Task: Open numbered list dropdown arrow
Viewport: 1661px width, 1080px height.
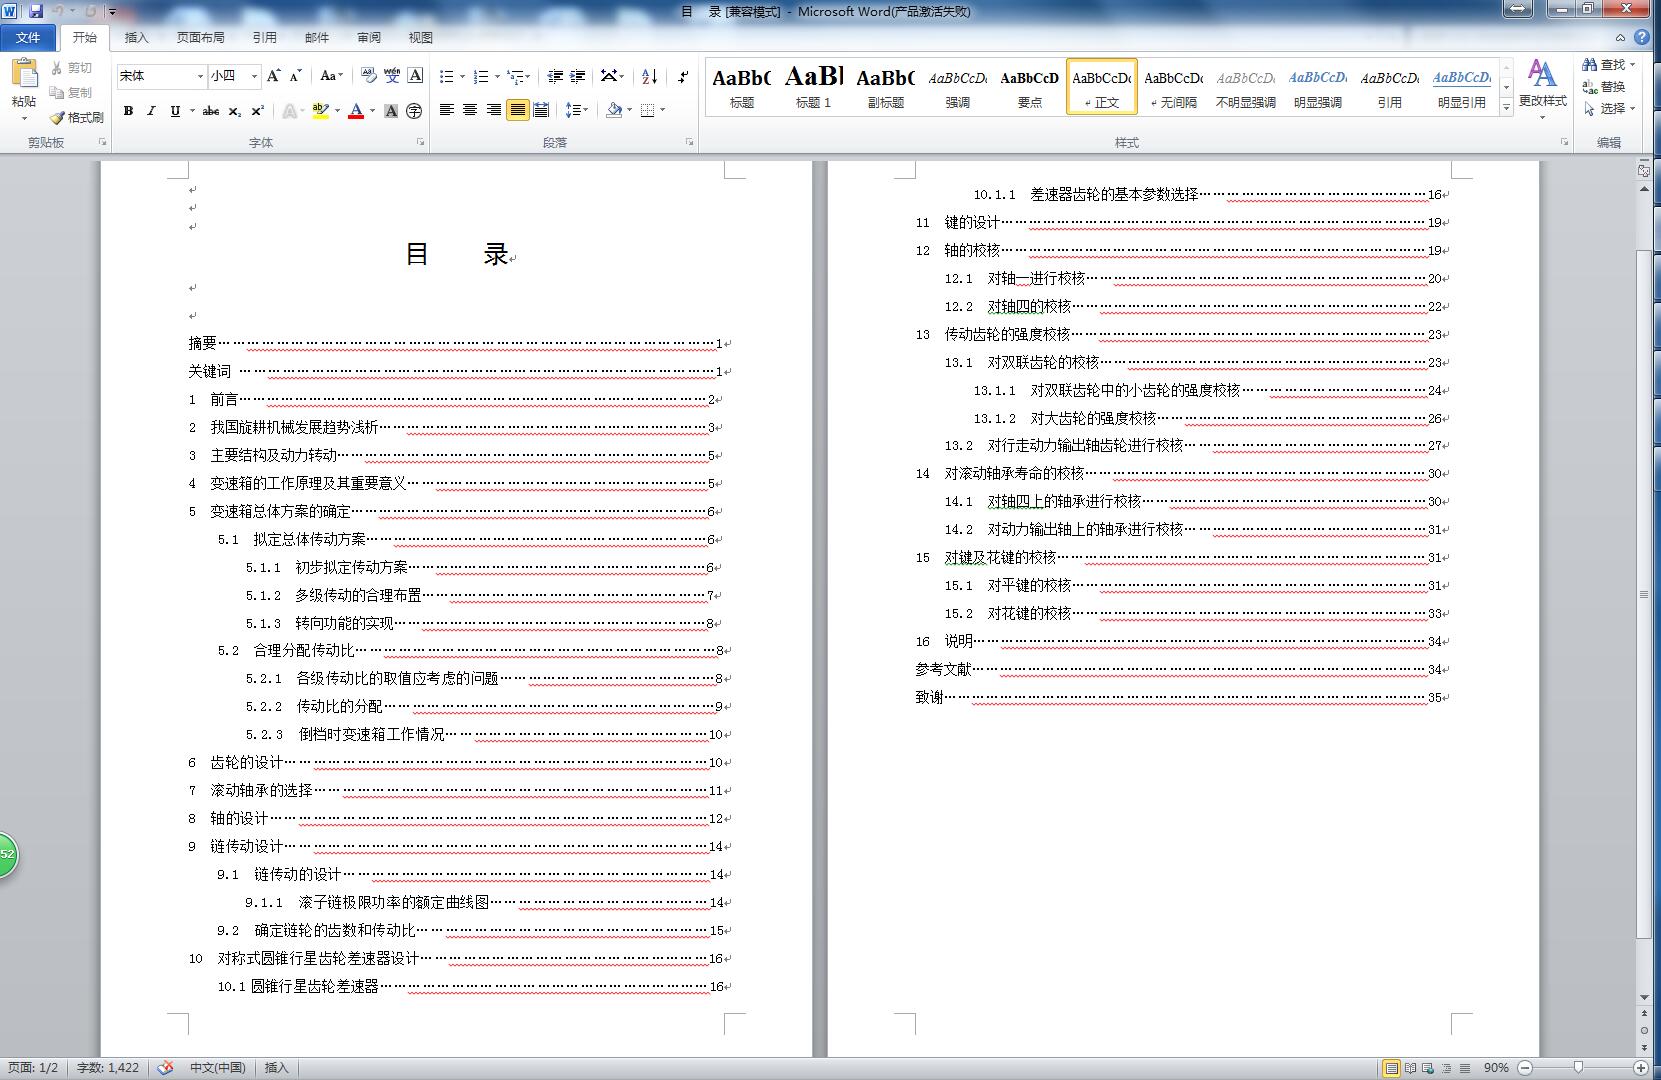Action: [497, 76]
